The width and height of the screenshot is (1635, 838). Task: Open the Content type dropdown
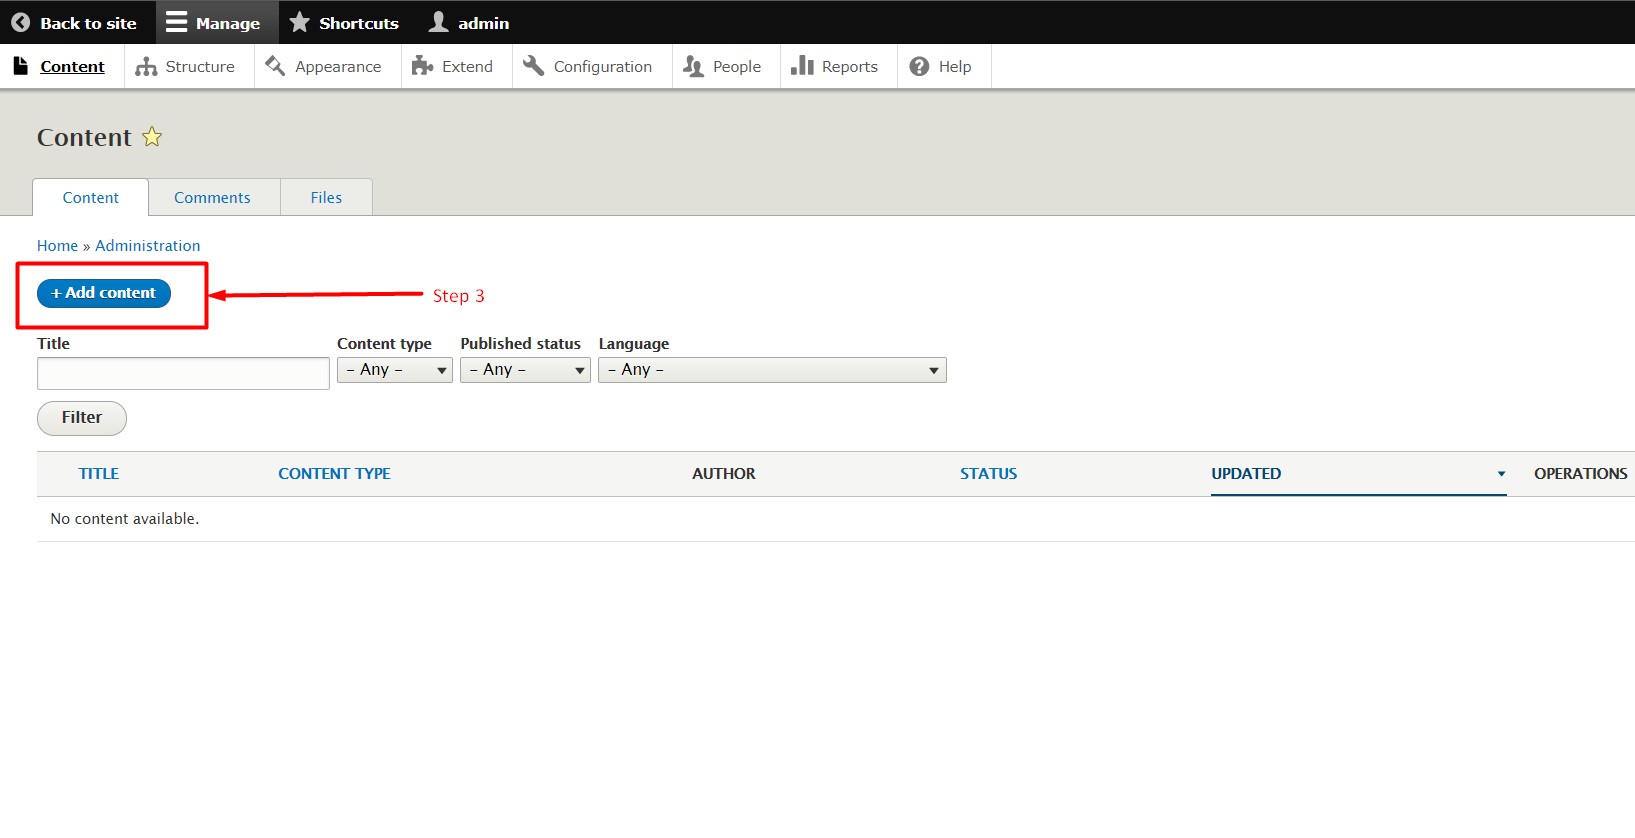[x=395, y=370]
